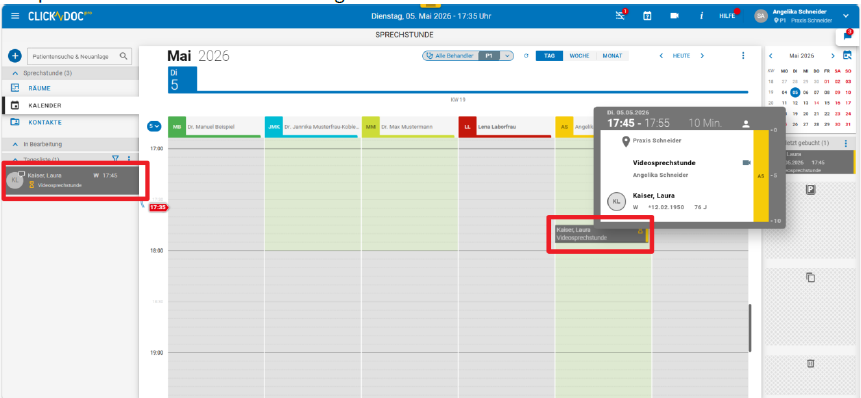Go to next day arrow beside HEUTE

702,55
